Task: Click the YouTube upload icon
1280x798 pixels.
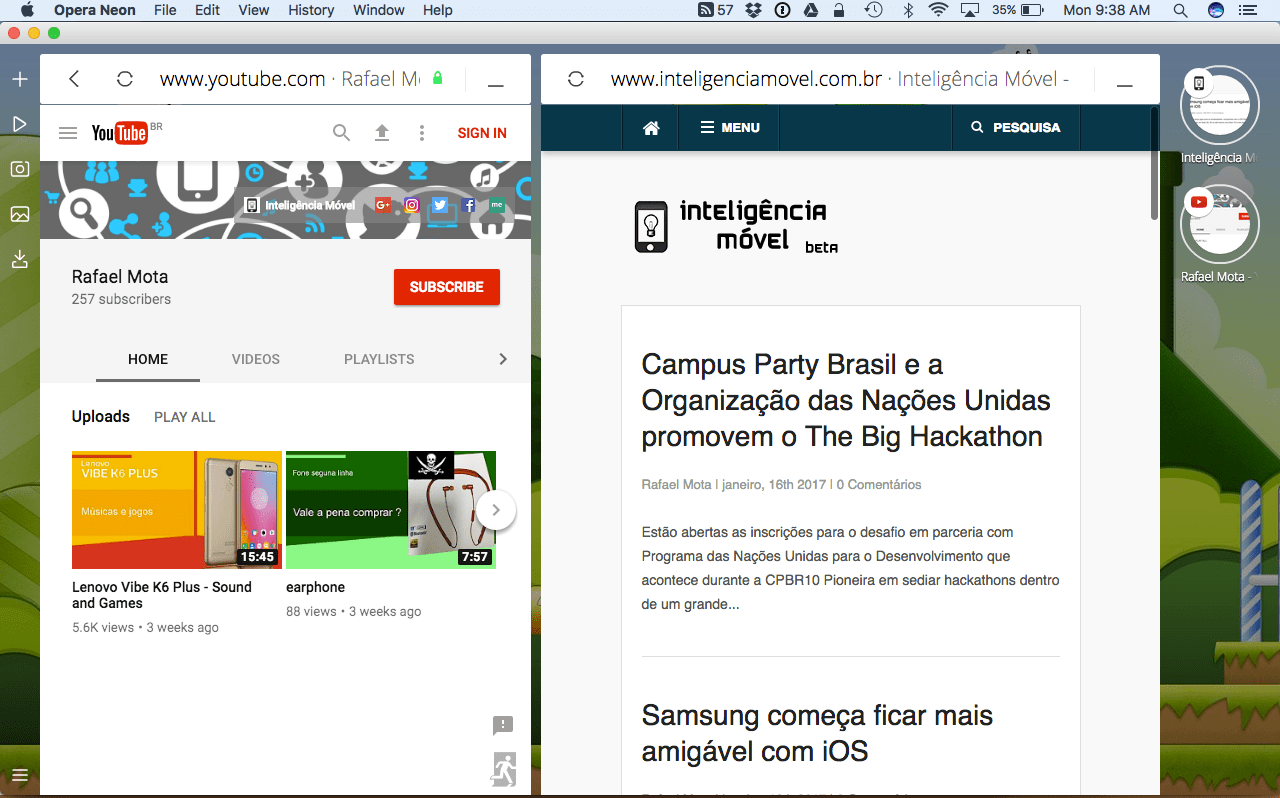Action: pyautogui.click(x=382, y=133)
